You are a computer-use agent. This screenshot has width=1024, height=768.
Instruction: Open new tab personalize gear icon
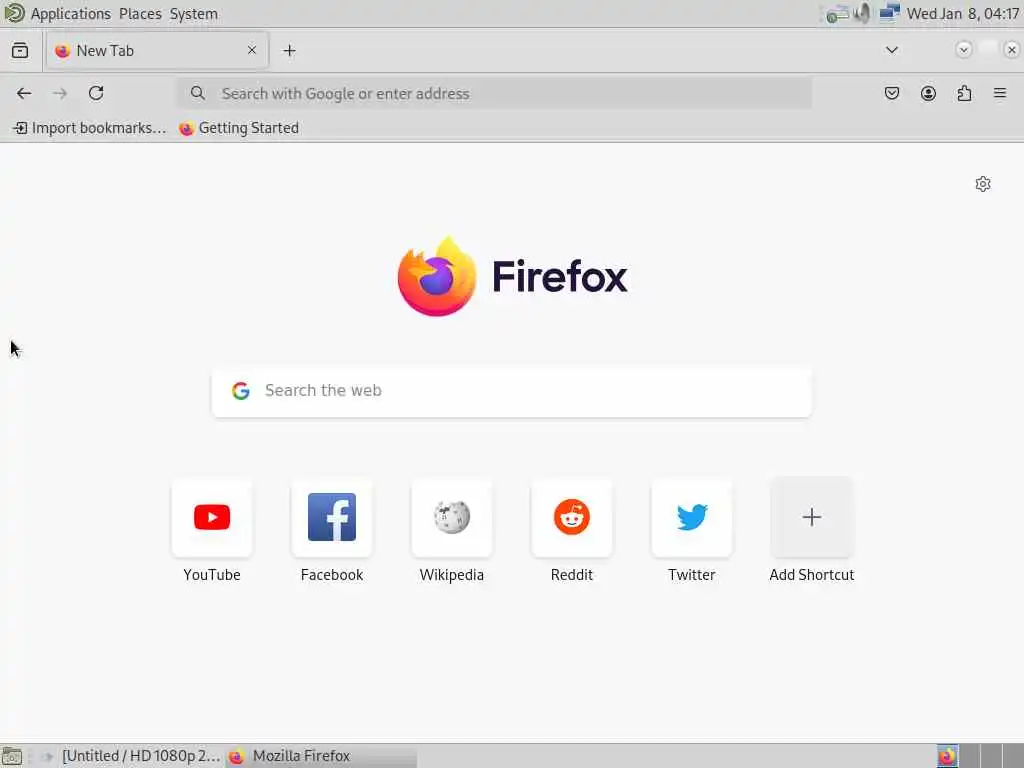983,184
